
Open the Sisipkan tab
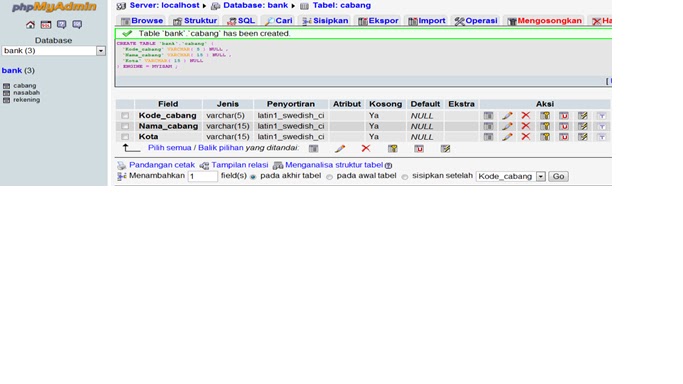(325, 21)
